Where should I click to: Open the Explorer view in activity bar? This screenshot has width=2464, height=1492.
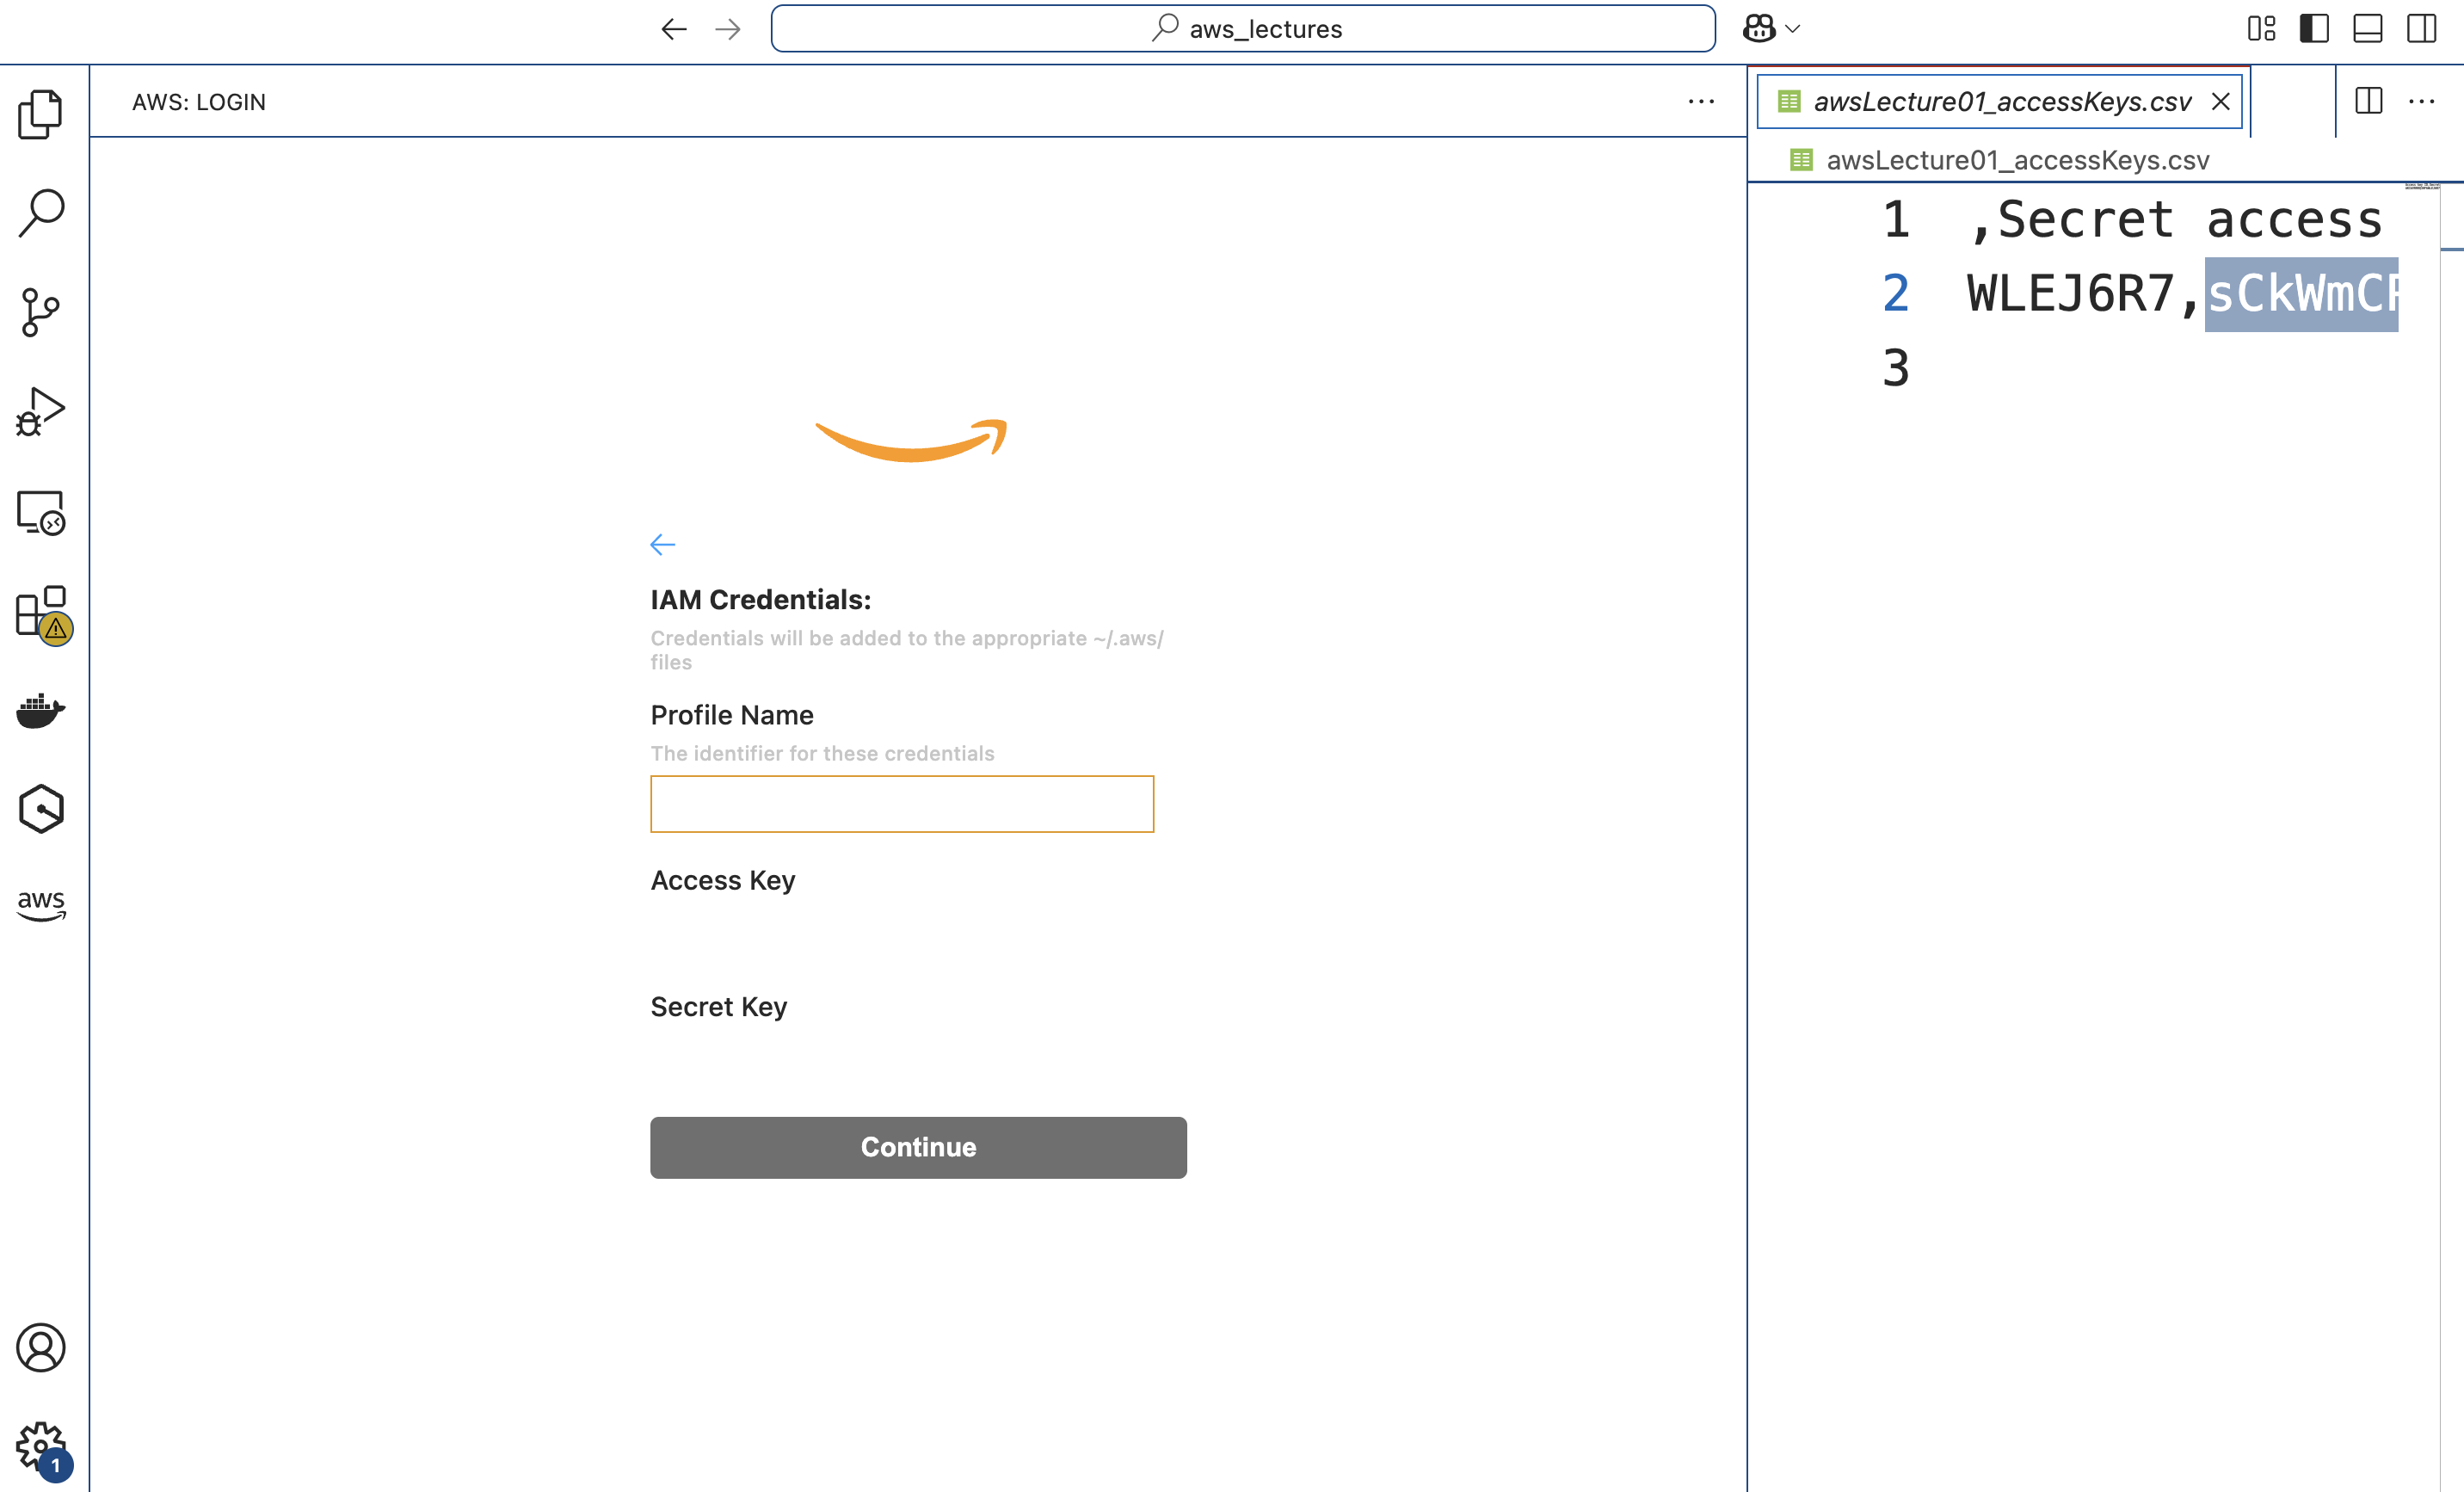[41, 114]
